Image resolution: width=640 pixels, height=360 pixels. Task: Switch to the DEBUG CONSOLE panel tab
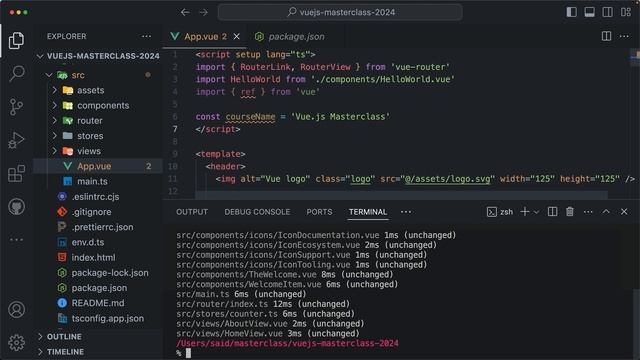(257, 212)
